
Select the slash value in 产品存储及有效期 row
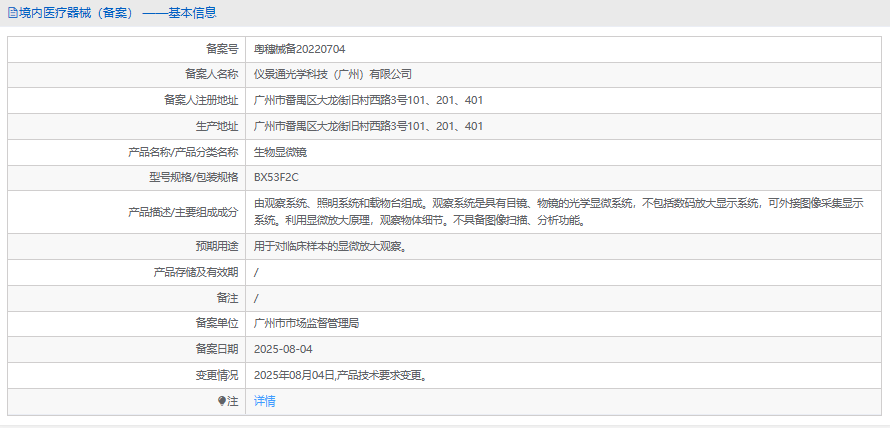pyautogui.click(x=256, y=272)
